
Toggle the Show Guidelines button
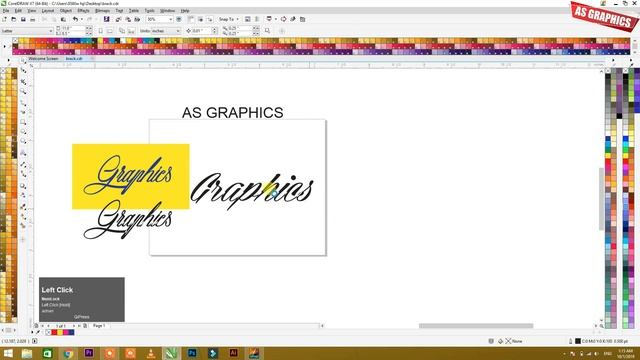pyautogui.click(x=209, y=19)
